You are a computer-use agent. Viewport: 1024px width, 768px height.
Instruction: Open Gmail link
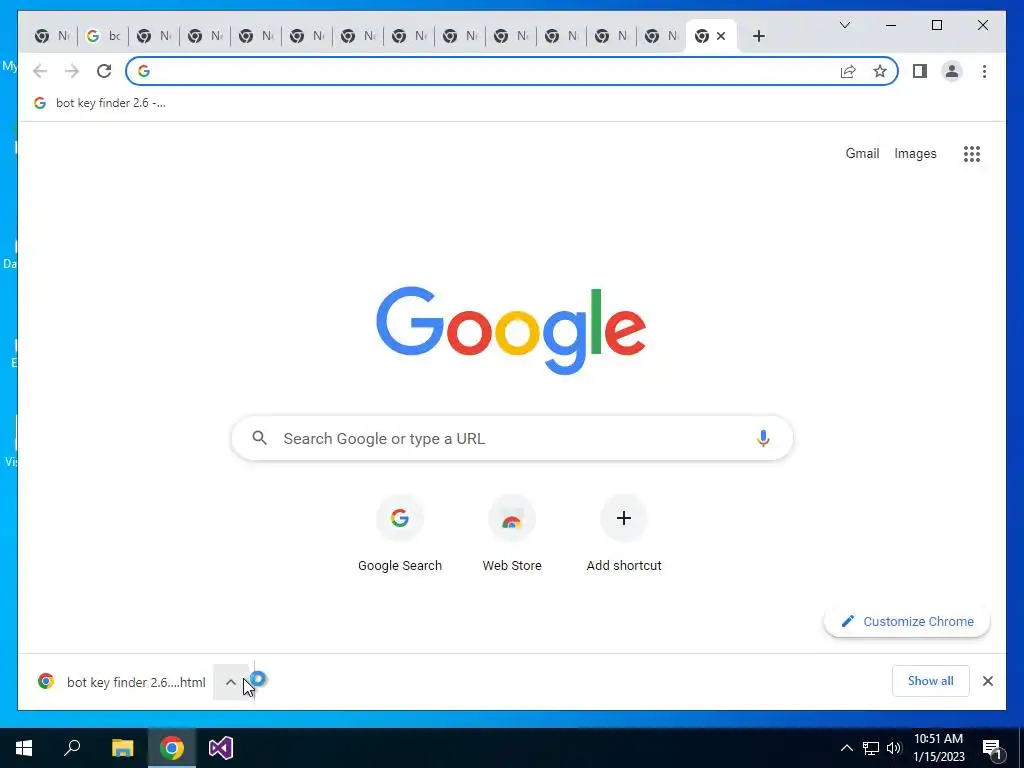[x=862, y=153]
